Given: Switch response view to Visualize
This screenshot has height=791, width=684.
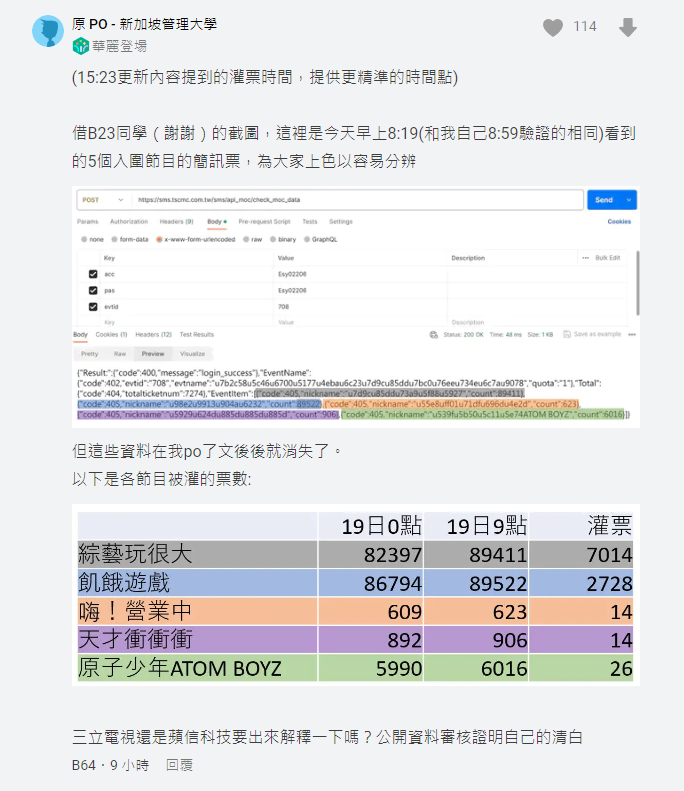Looking at the screenshot, I should pyautogui.click(x=192, y=354).
